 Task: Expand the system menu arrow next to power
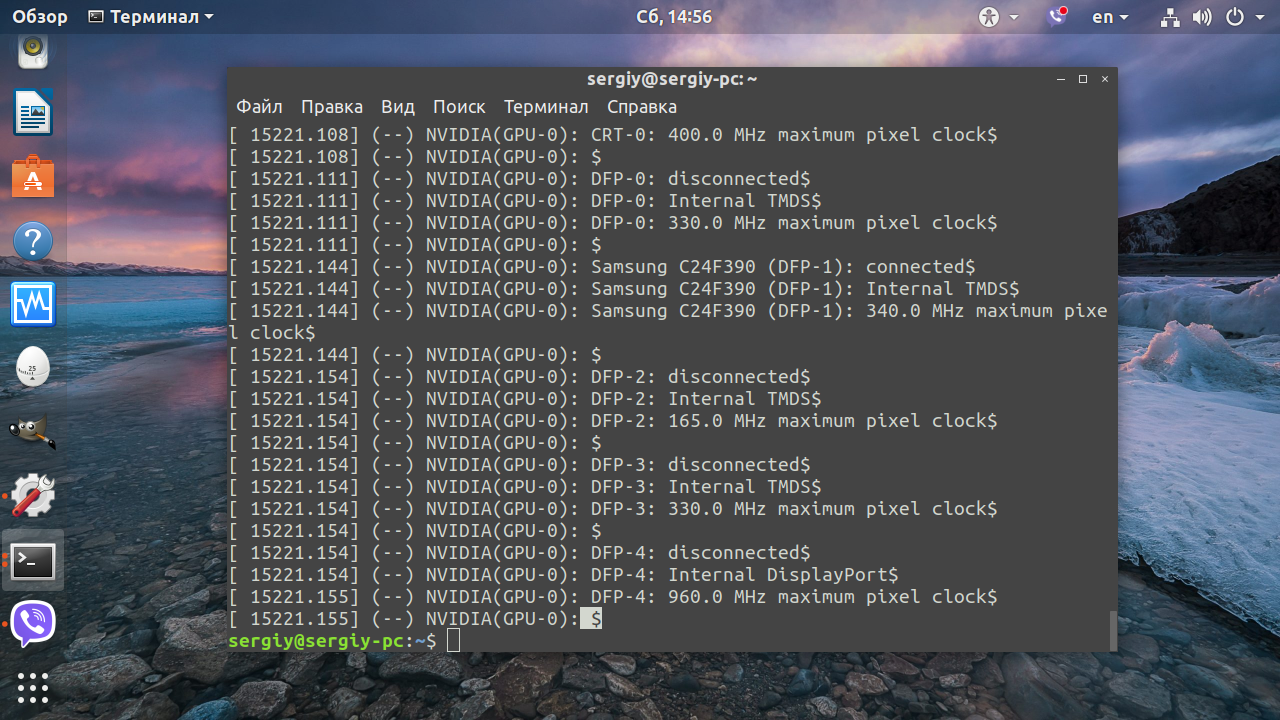(x=1258, y=18)
